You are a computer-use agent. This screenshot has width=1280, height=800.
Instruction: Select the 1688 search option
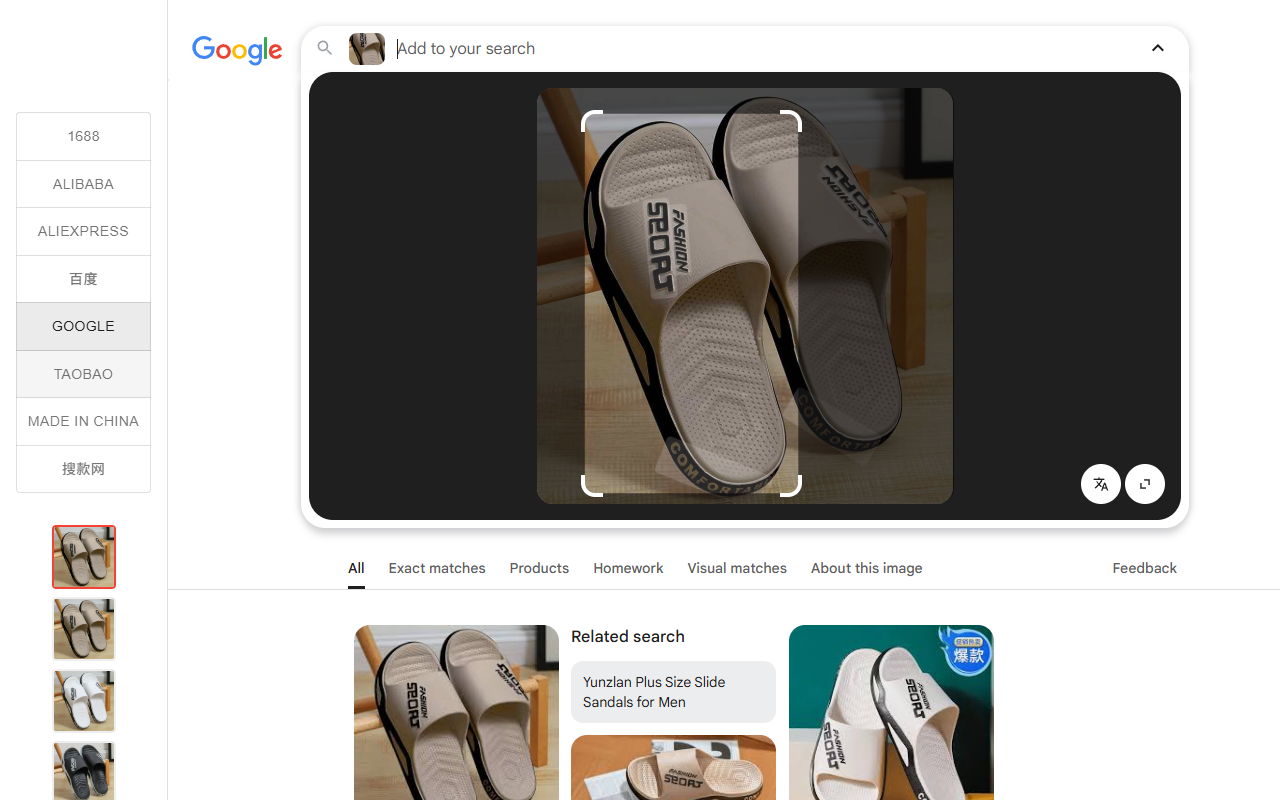tap(83, 136)
